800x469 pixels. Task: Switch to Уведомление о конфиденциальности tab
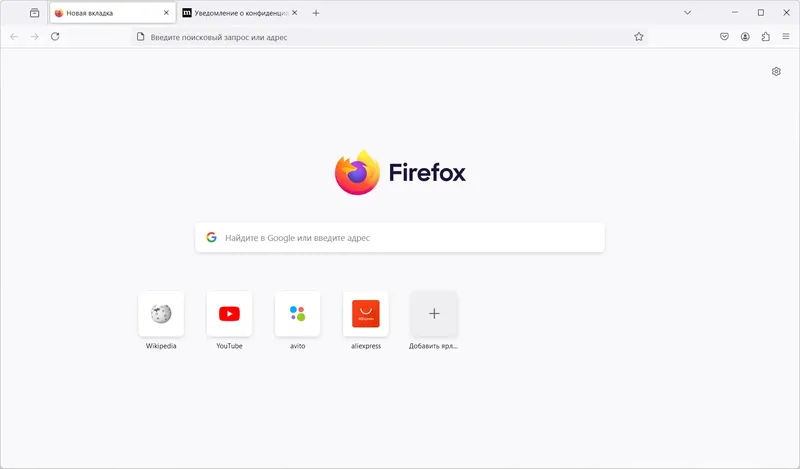tap(236, 13)
